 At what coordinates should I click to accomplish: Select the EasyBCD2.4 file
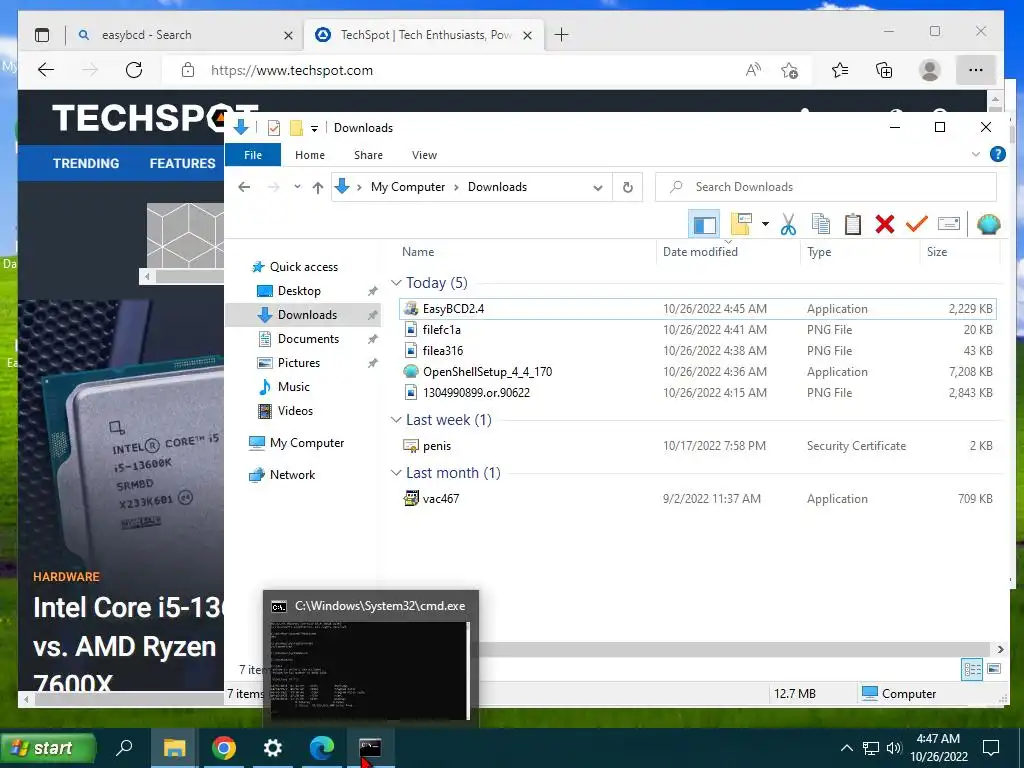[x=697, y=309]
